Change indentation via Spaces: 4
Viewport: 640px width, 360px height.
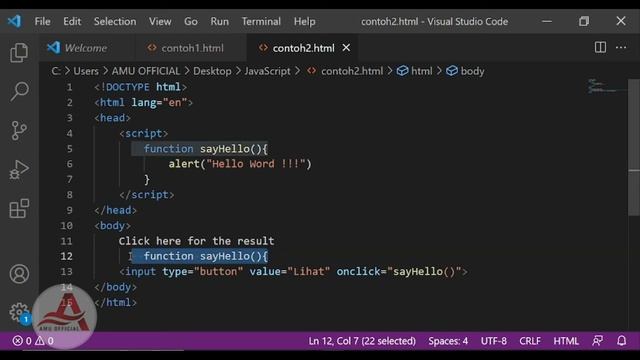coord(448,340)
